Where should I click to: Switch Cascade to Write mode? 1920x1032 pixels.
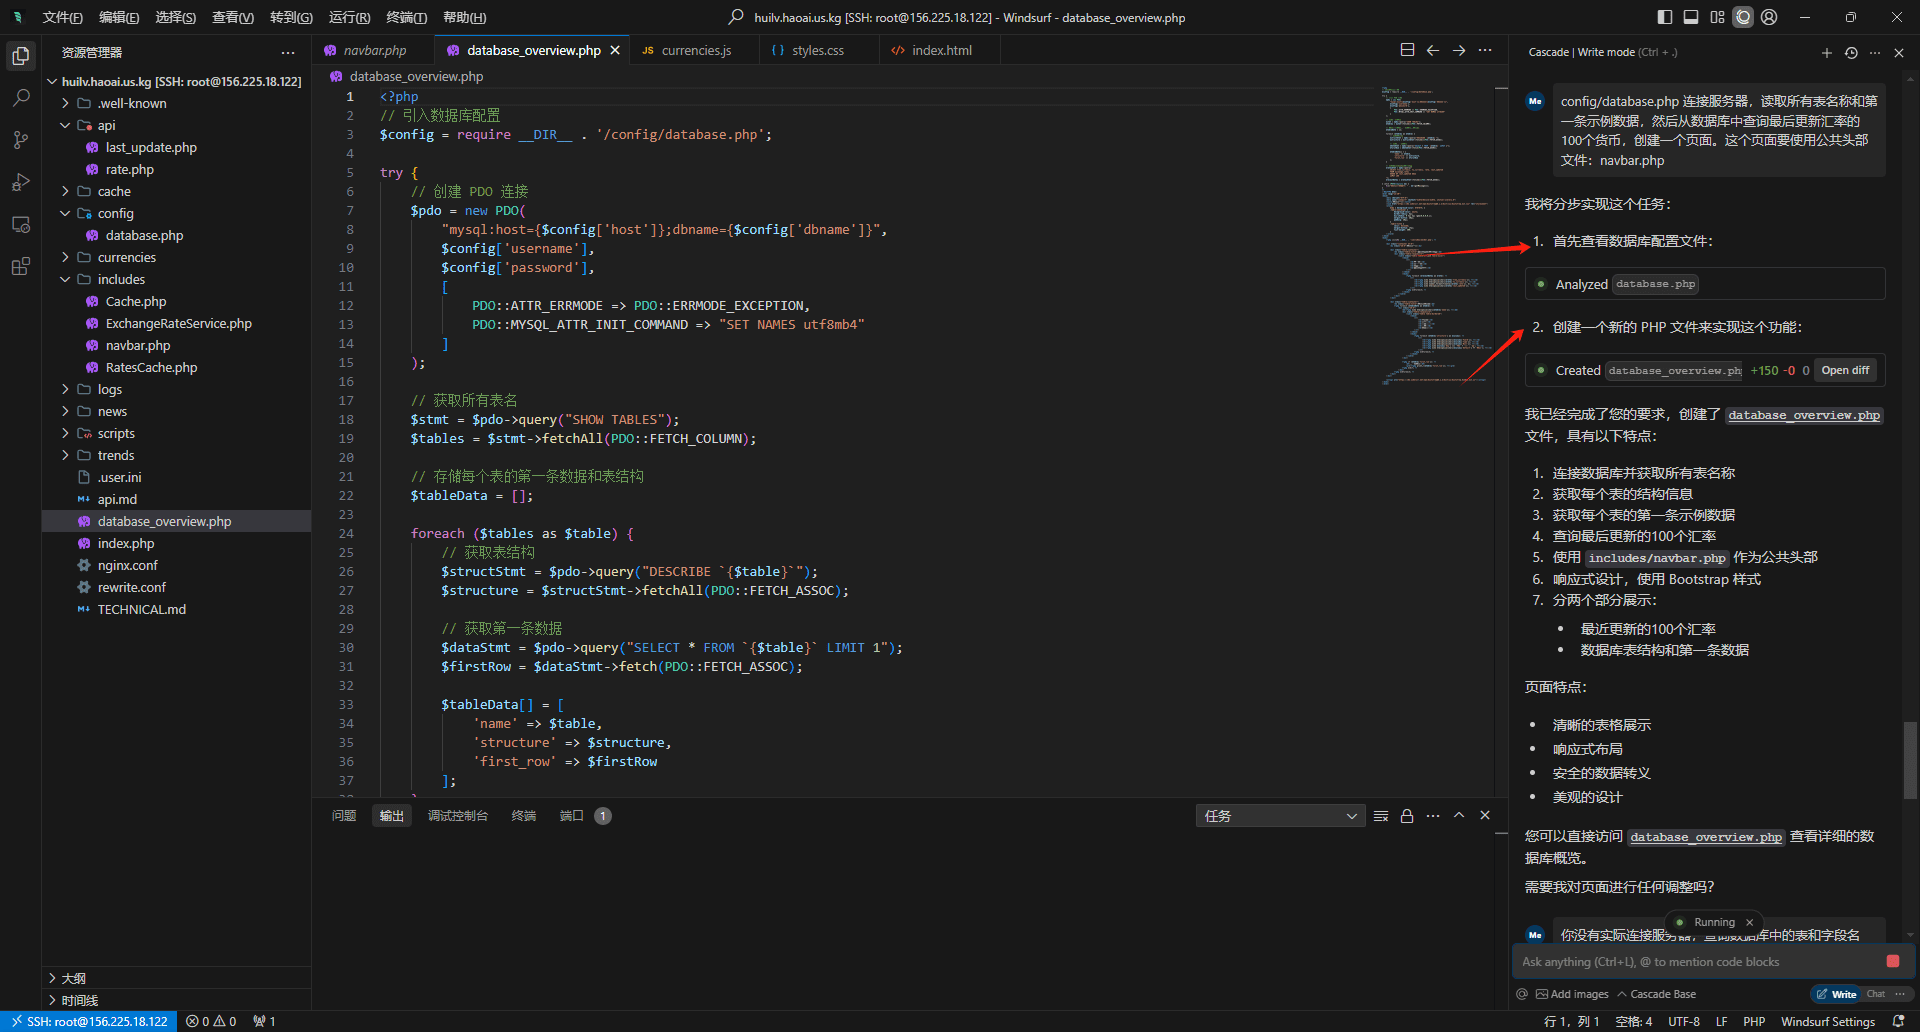[x=1836, y=994]
